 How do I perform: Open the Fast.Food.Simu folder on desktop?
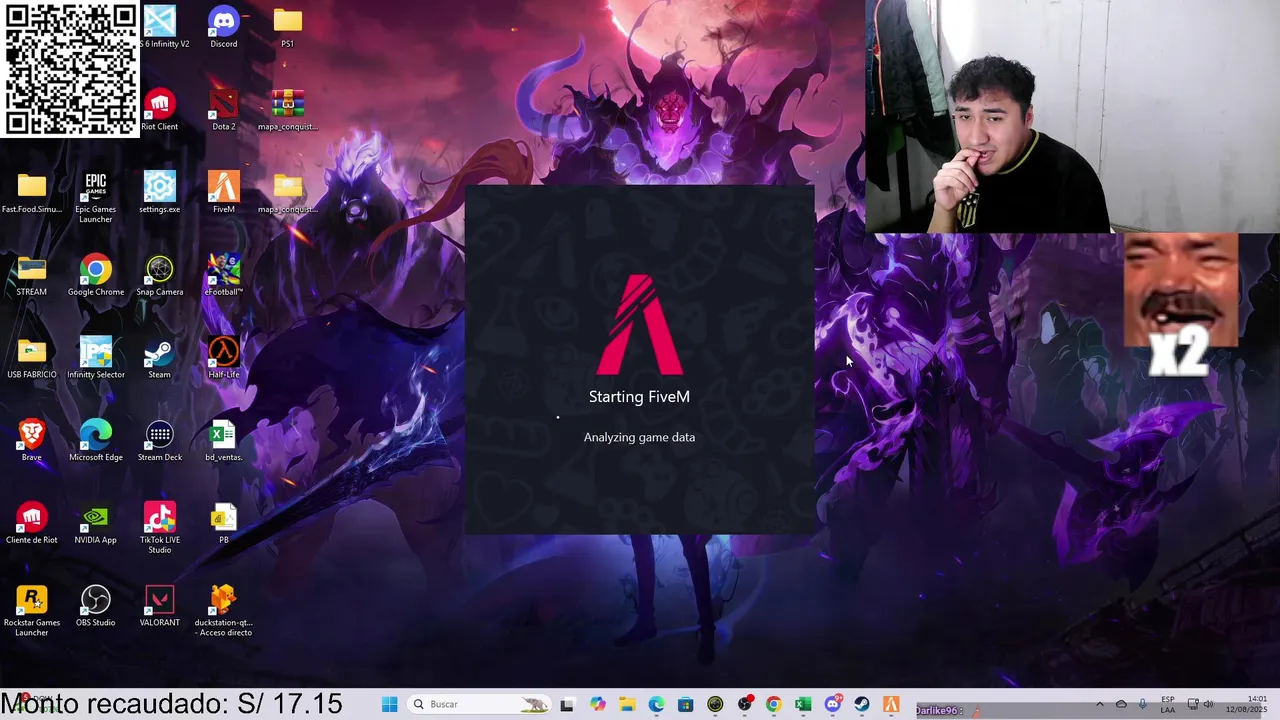tap(31, 192)
